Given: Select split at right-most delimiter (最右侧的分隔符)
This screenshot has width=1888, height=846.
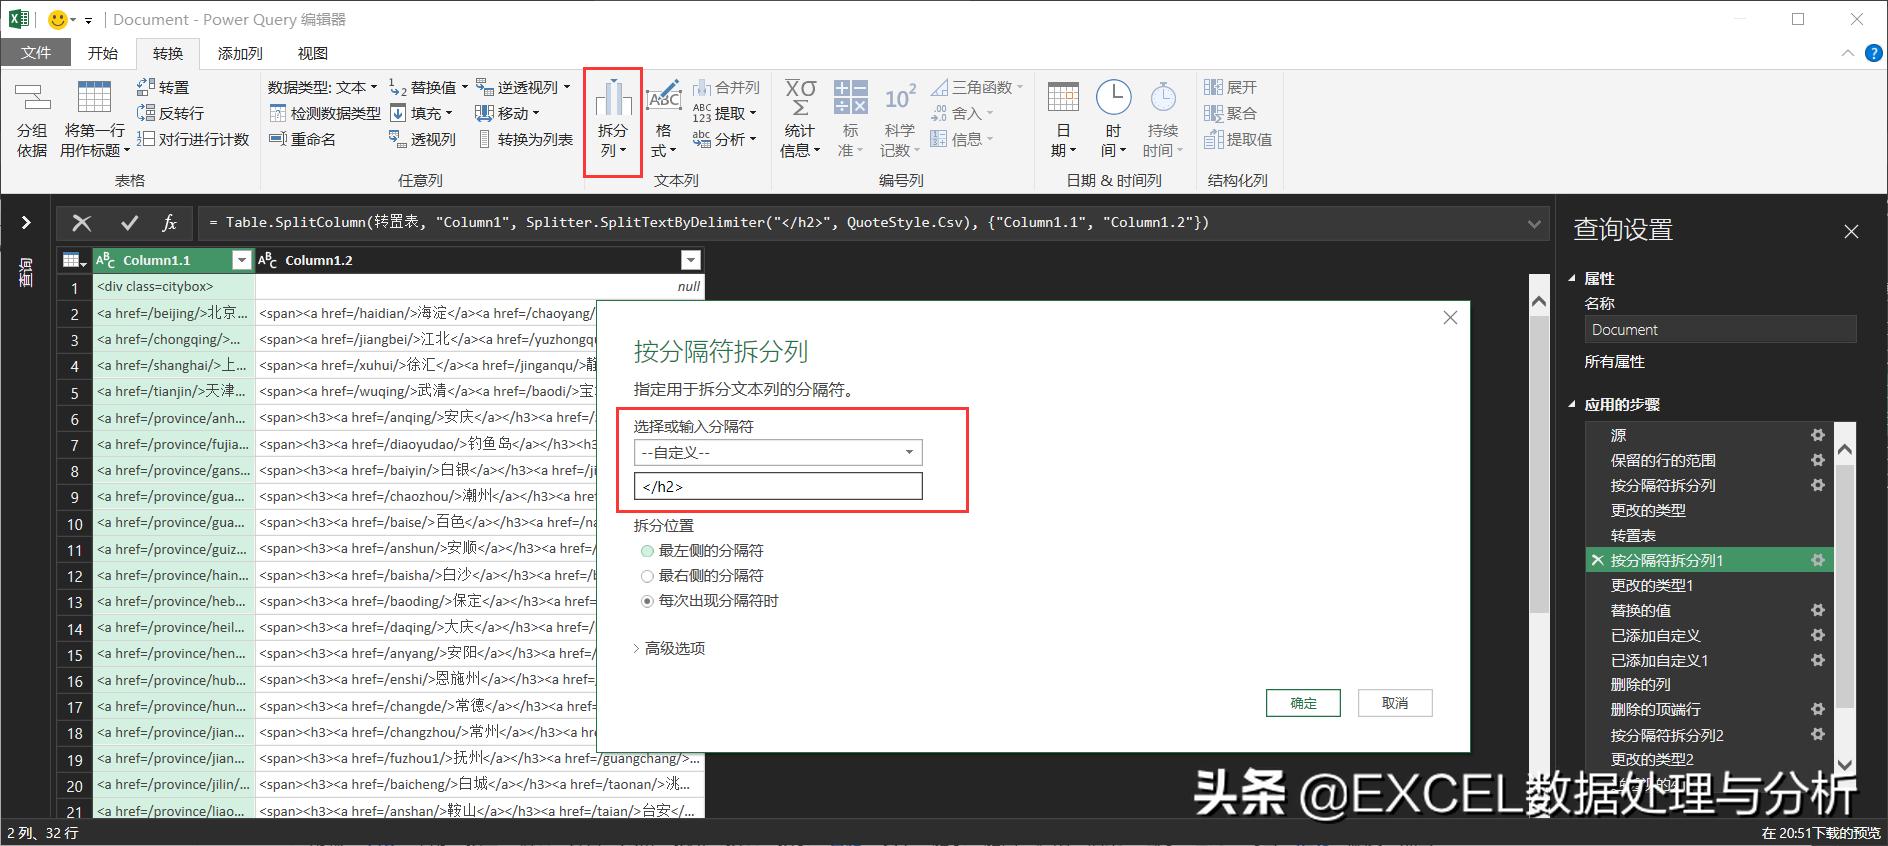Looking at the screenshot, I should pos(647,576).
